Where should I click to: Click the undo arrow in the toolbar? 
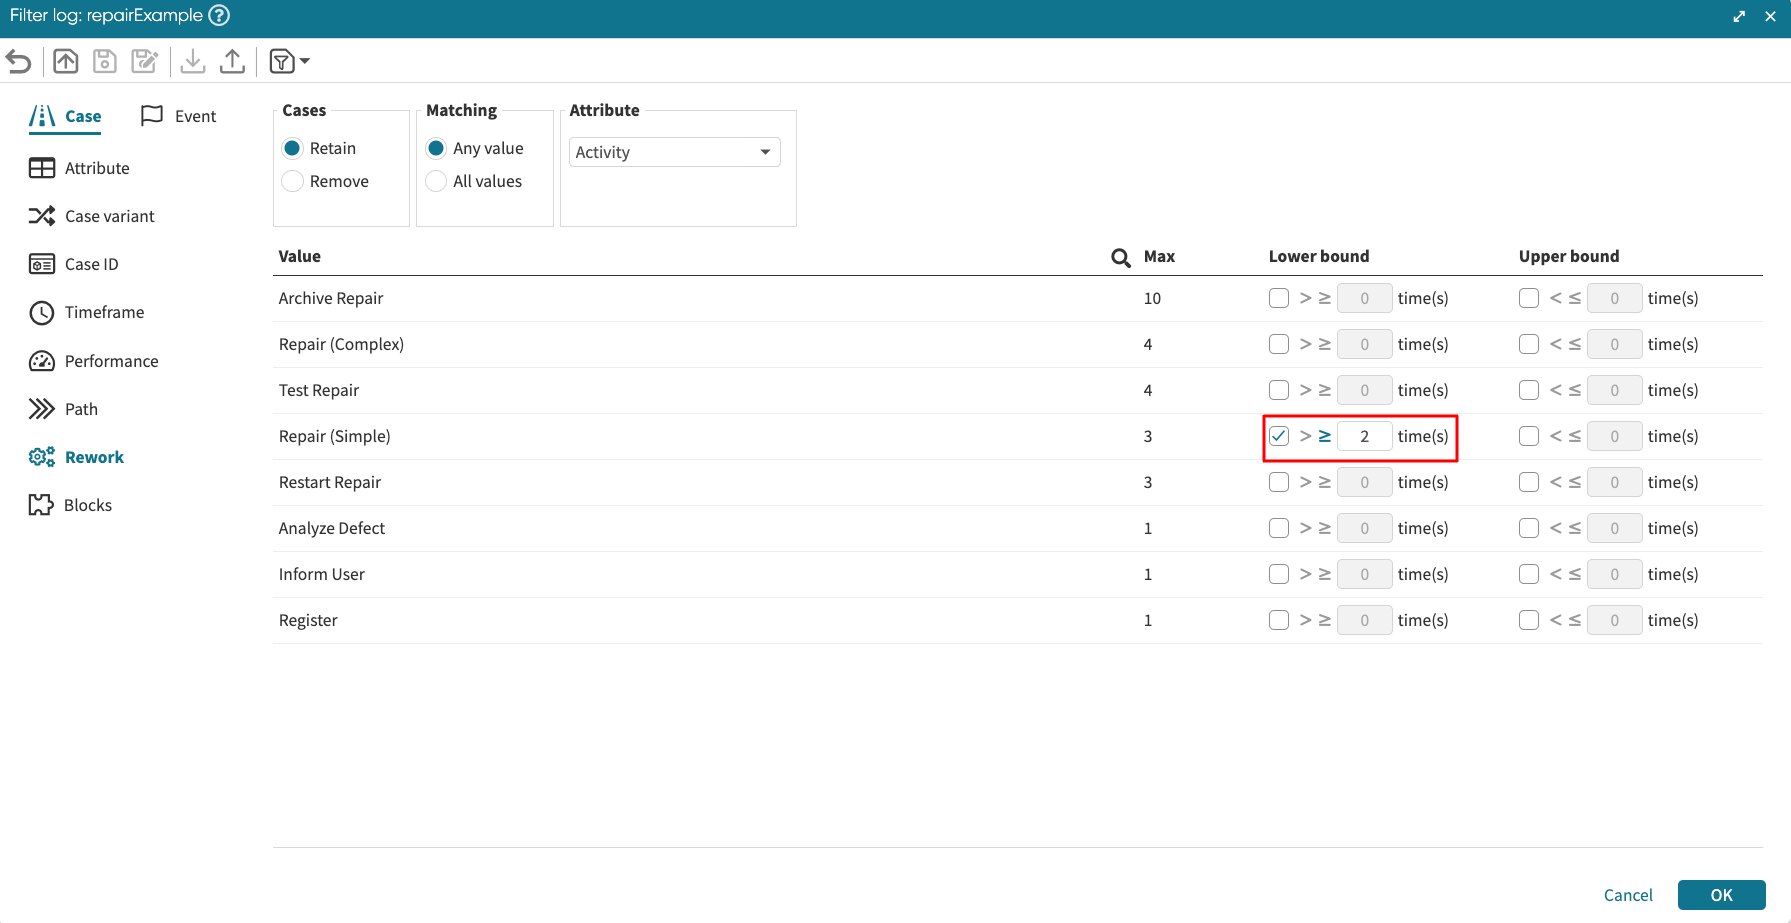pos(19,62)
